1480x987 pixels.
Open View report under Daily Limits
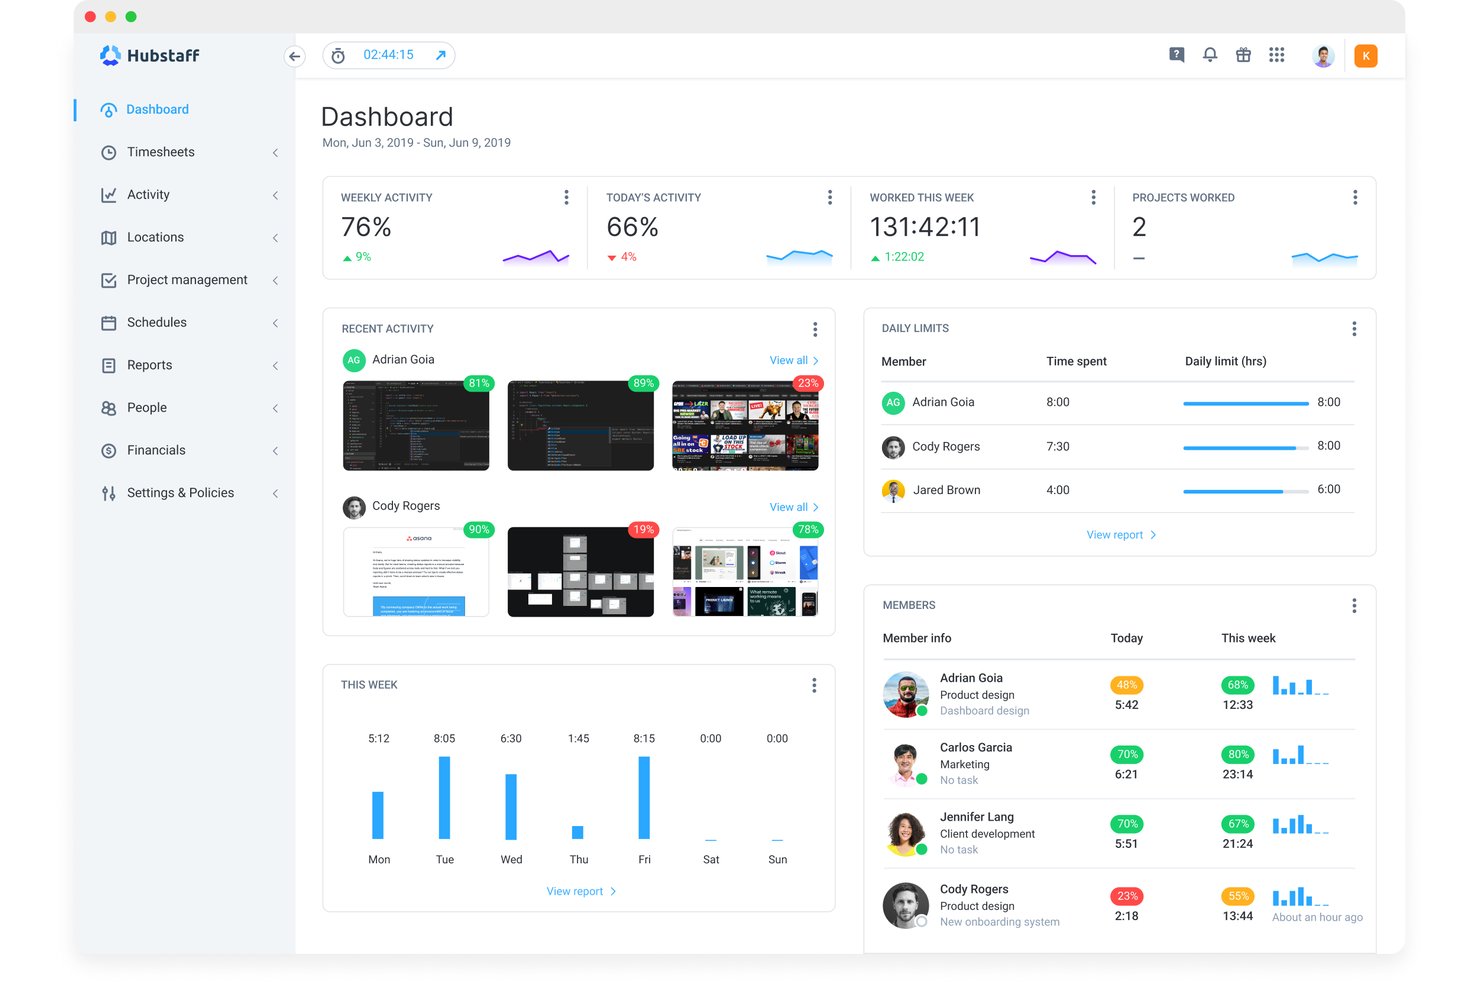click(x=1121, y=535)
